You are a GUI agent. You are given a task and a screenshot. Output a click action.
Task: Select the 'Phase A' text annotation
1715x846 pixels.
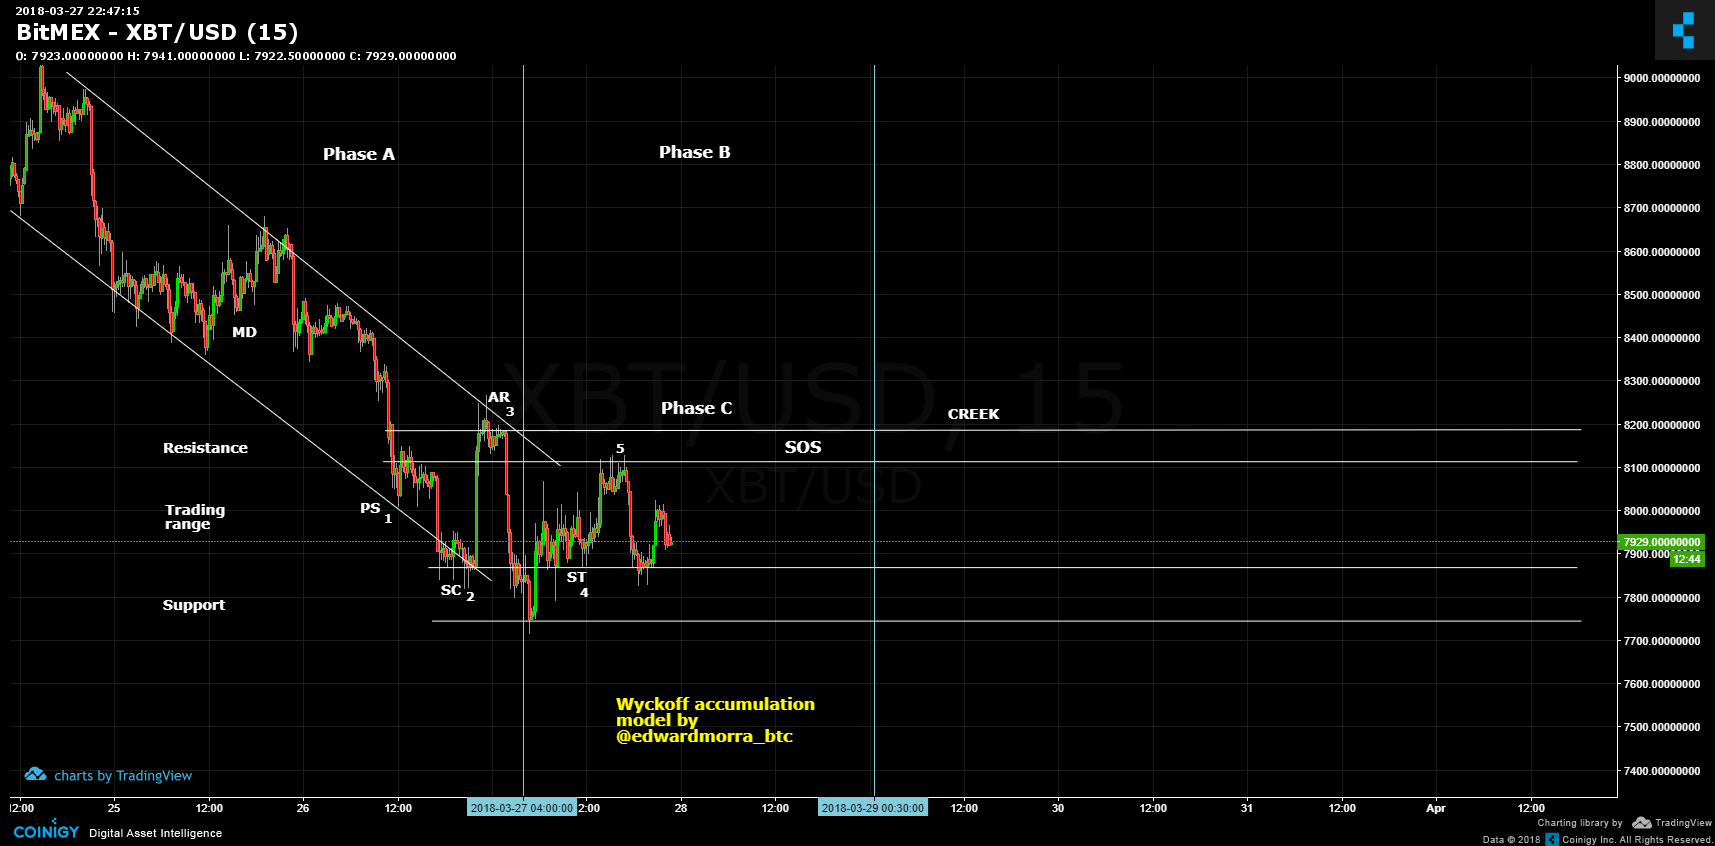[x=358, y=154]
